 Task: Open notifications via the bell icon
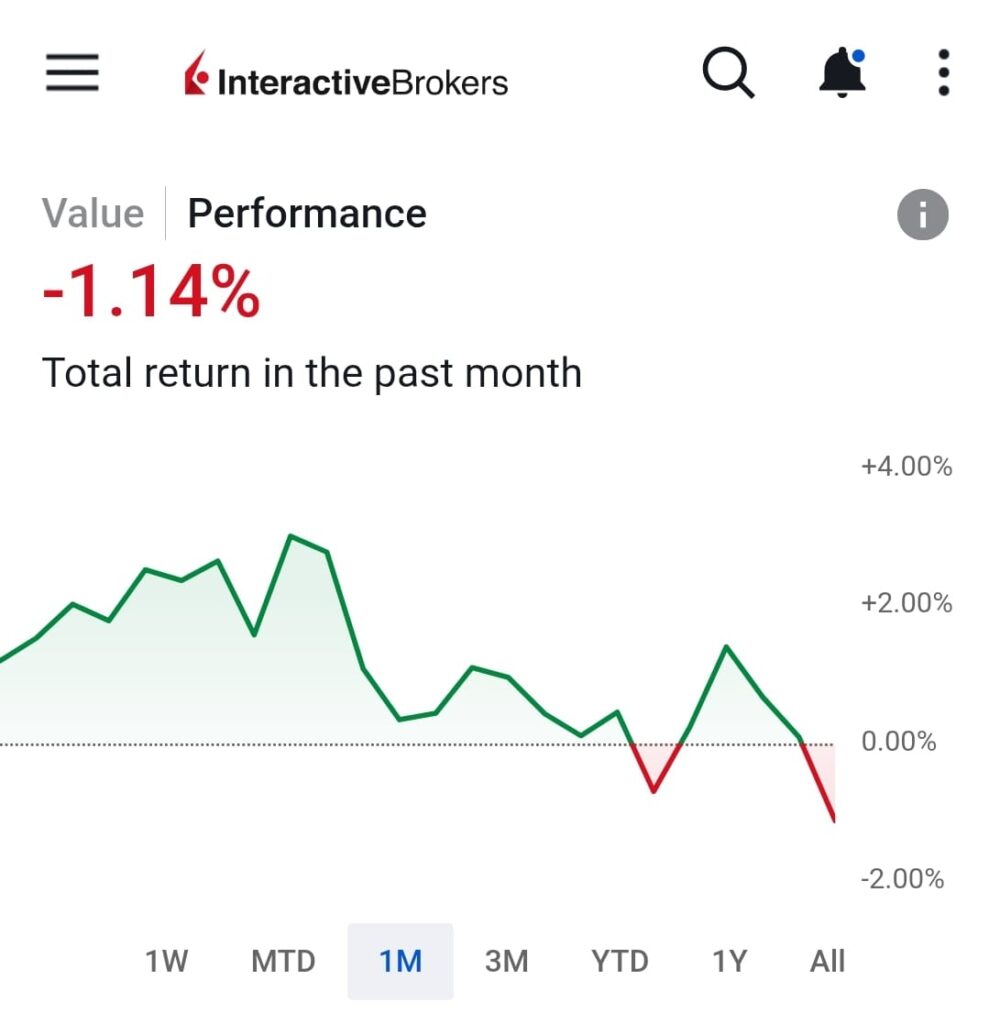click(842, 73)
